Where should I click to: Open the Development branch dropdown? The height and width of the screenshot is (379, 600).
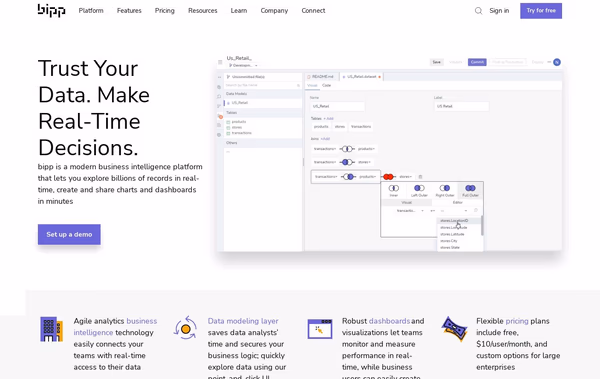243,65
